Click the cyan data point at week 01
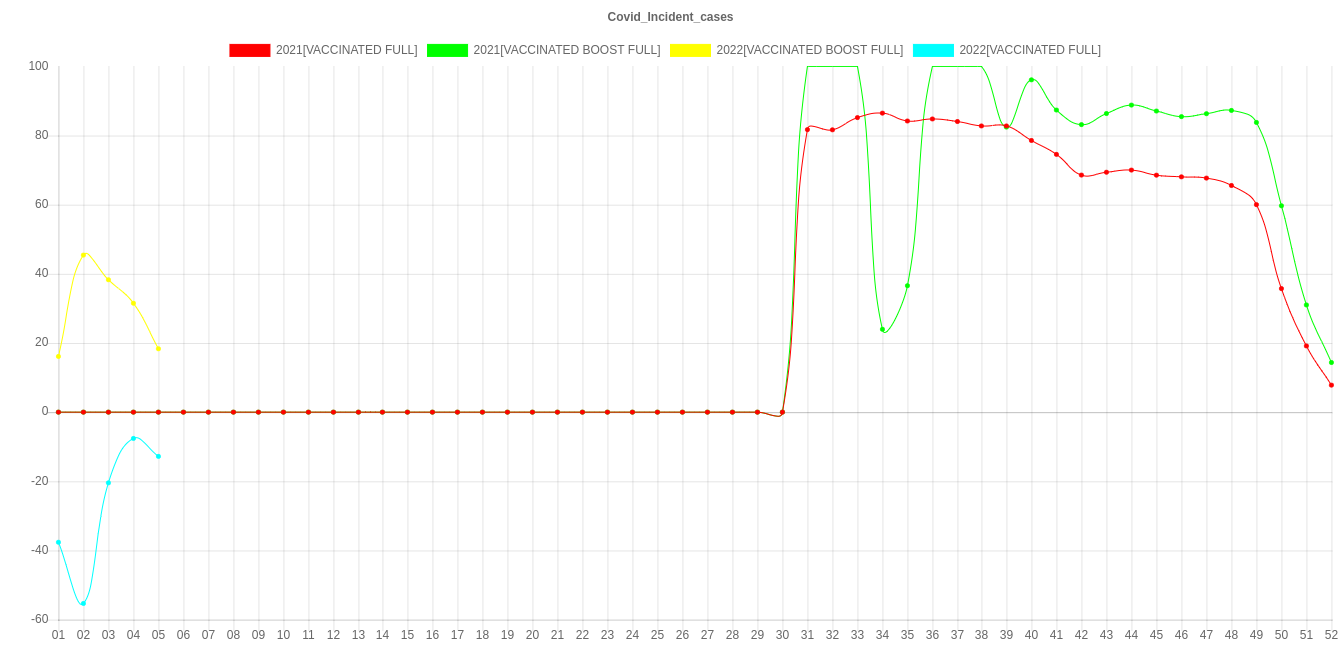 click(58, 542)
